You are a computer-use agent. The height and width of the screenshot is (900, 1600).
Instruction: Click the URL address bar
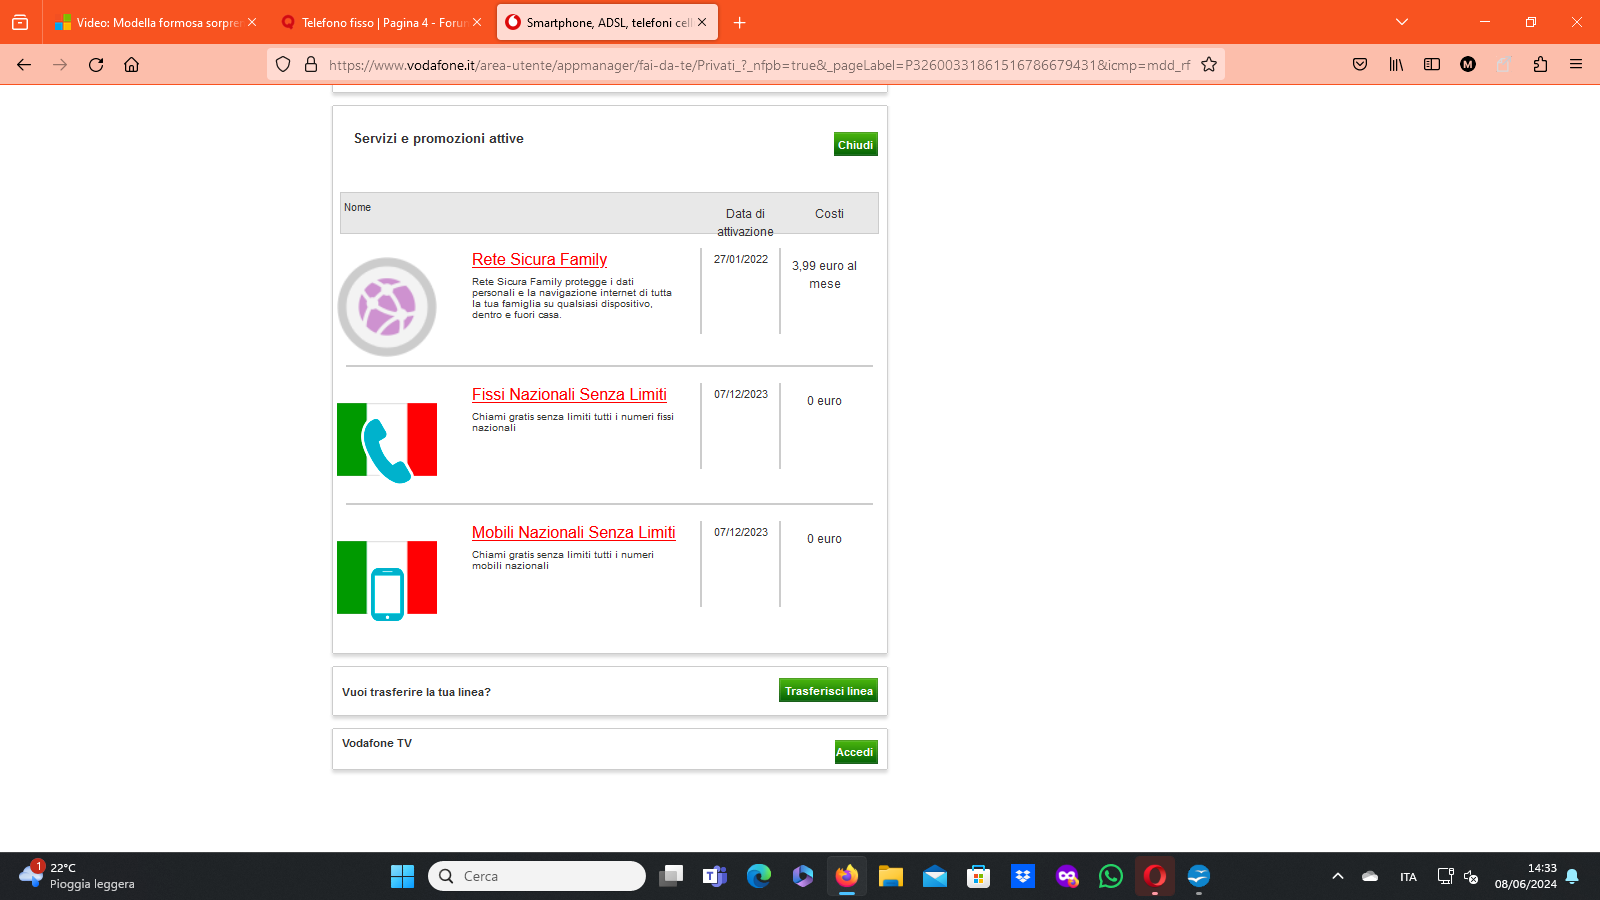click(760, 65)
